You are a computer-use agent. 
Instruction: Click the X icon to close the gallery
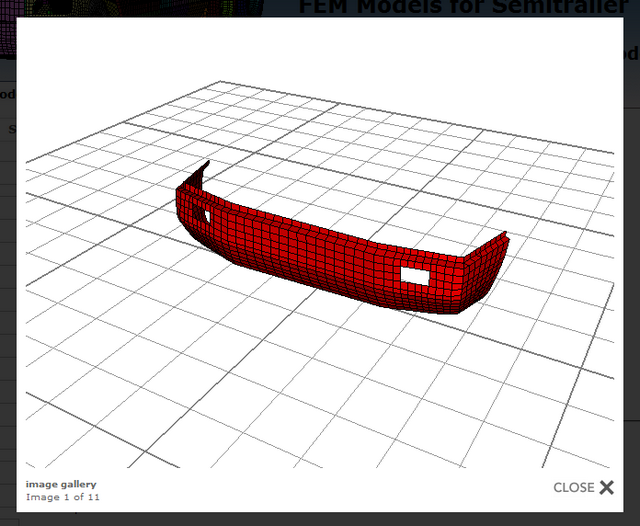(x=606, y=488)
